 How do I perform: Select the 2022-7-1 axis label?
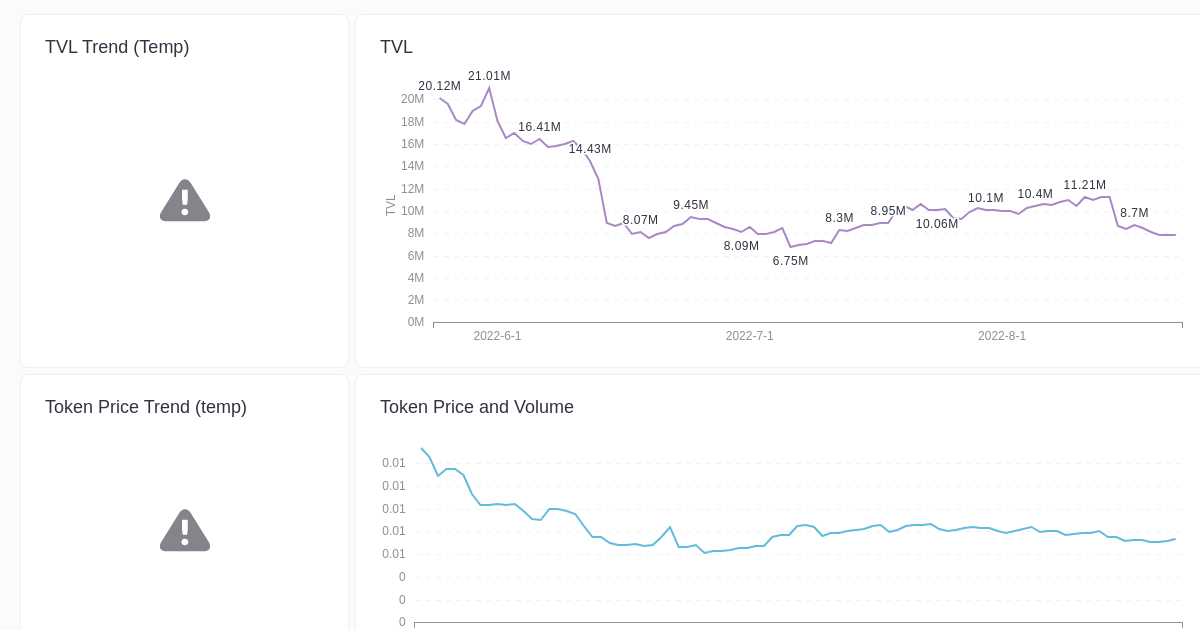point(749,336)
